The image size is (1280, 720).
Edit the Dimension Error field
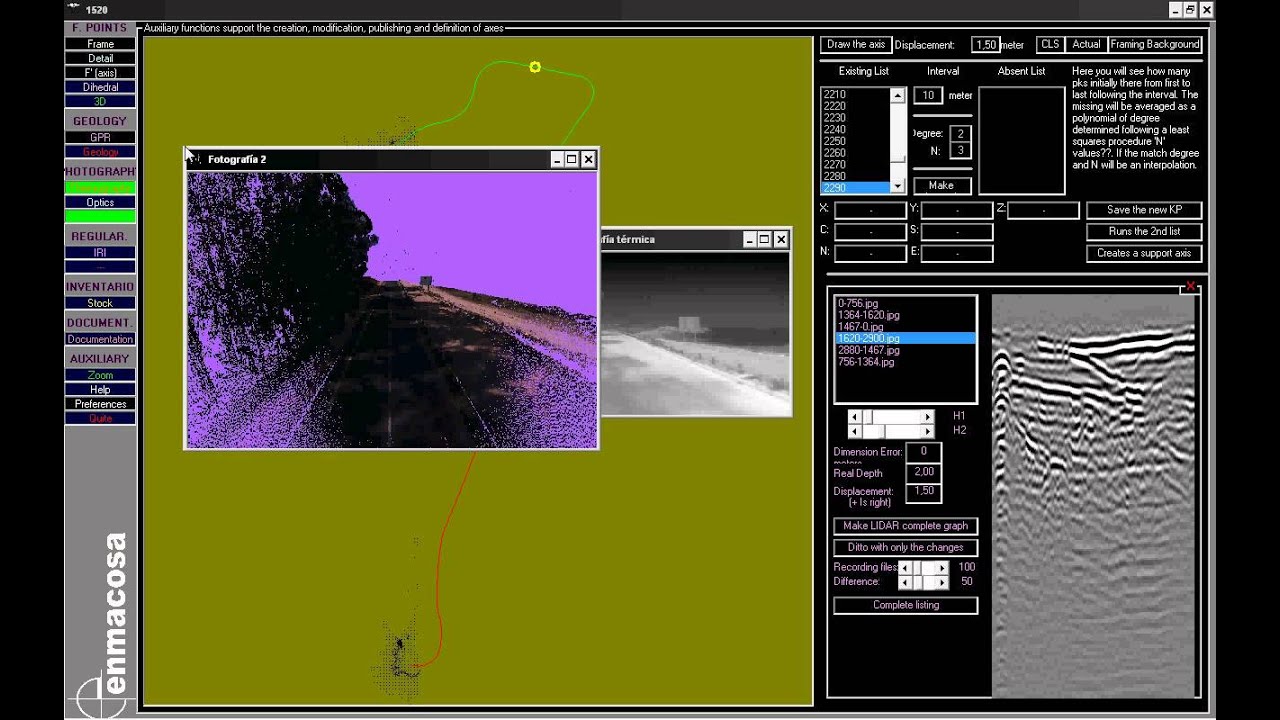[924, 452]
